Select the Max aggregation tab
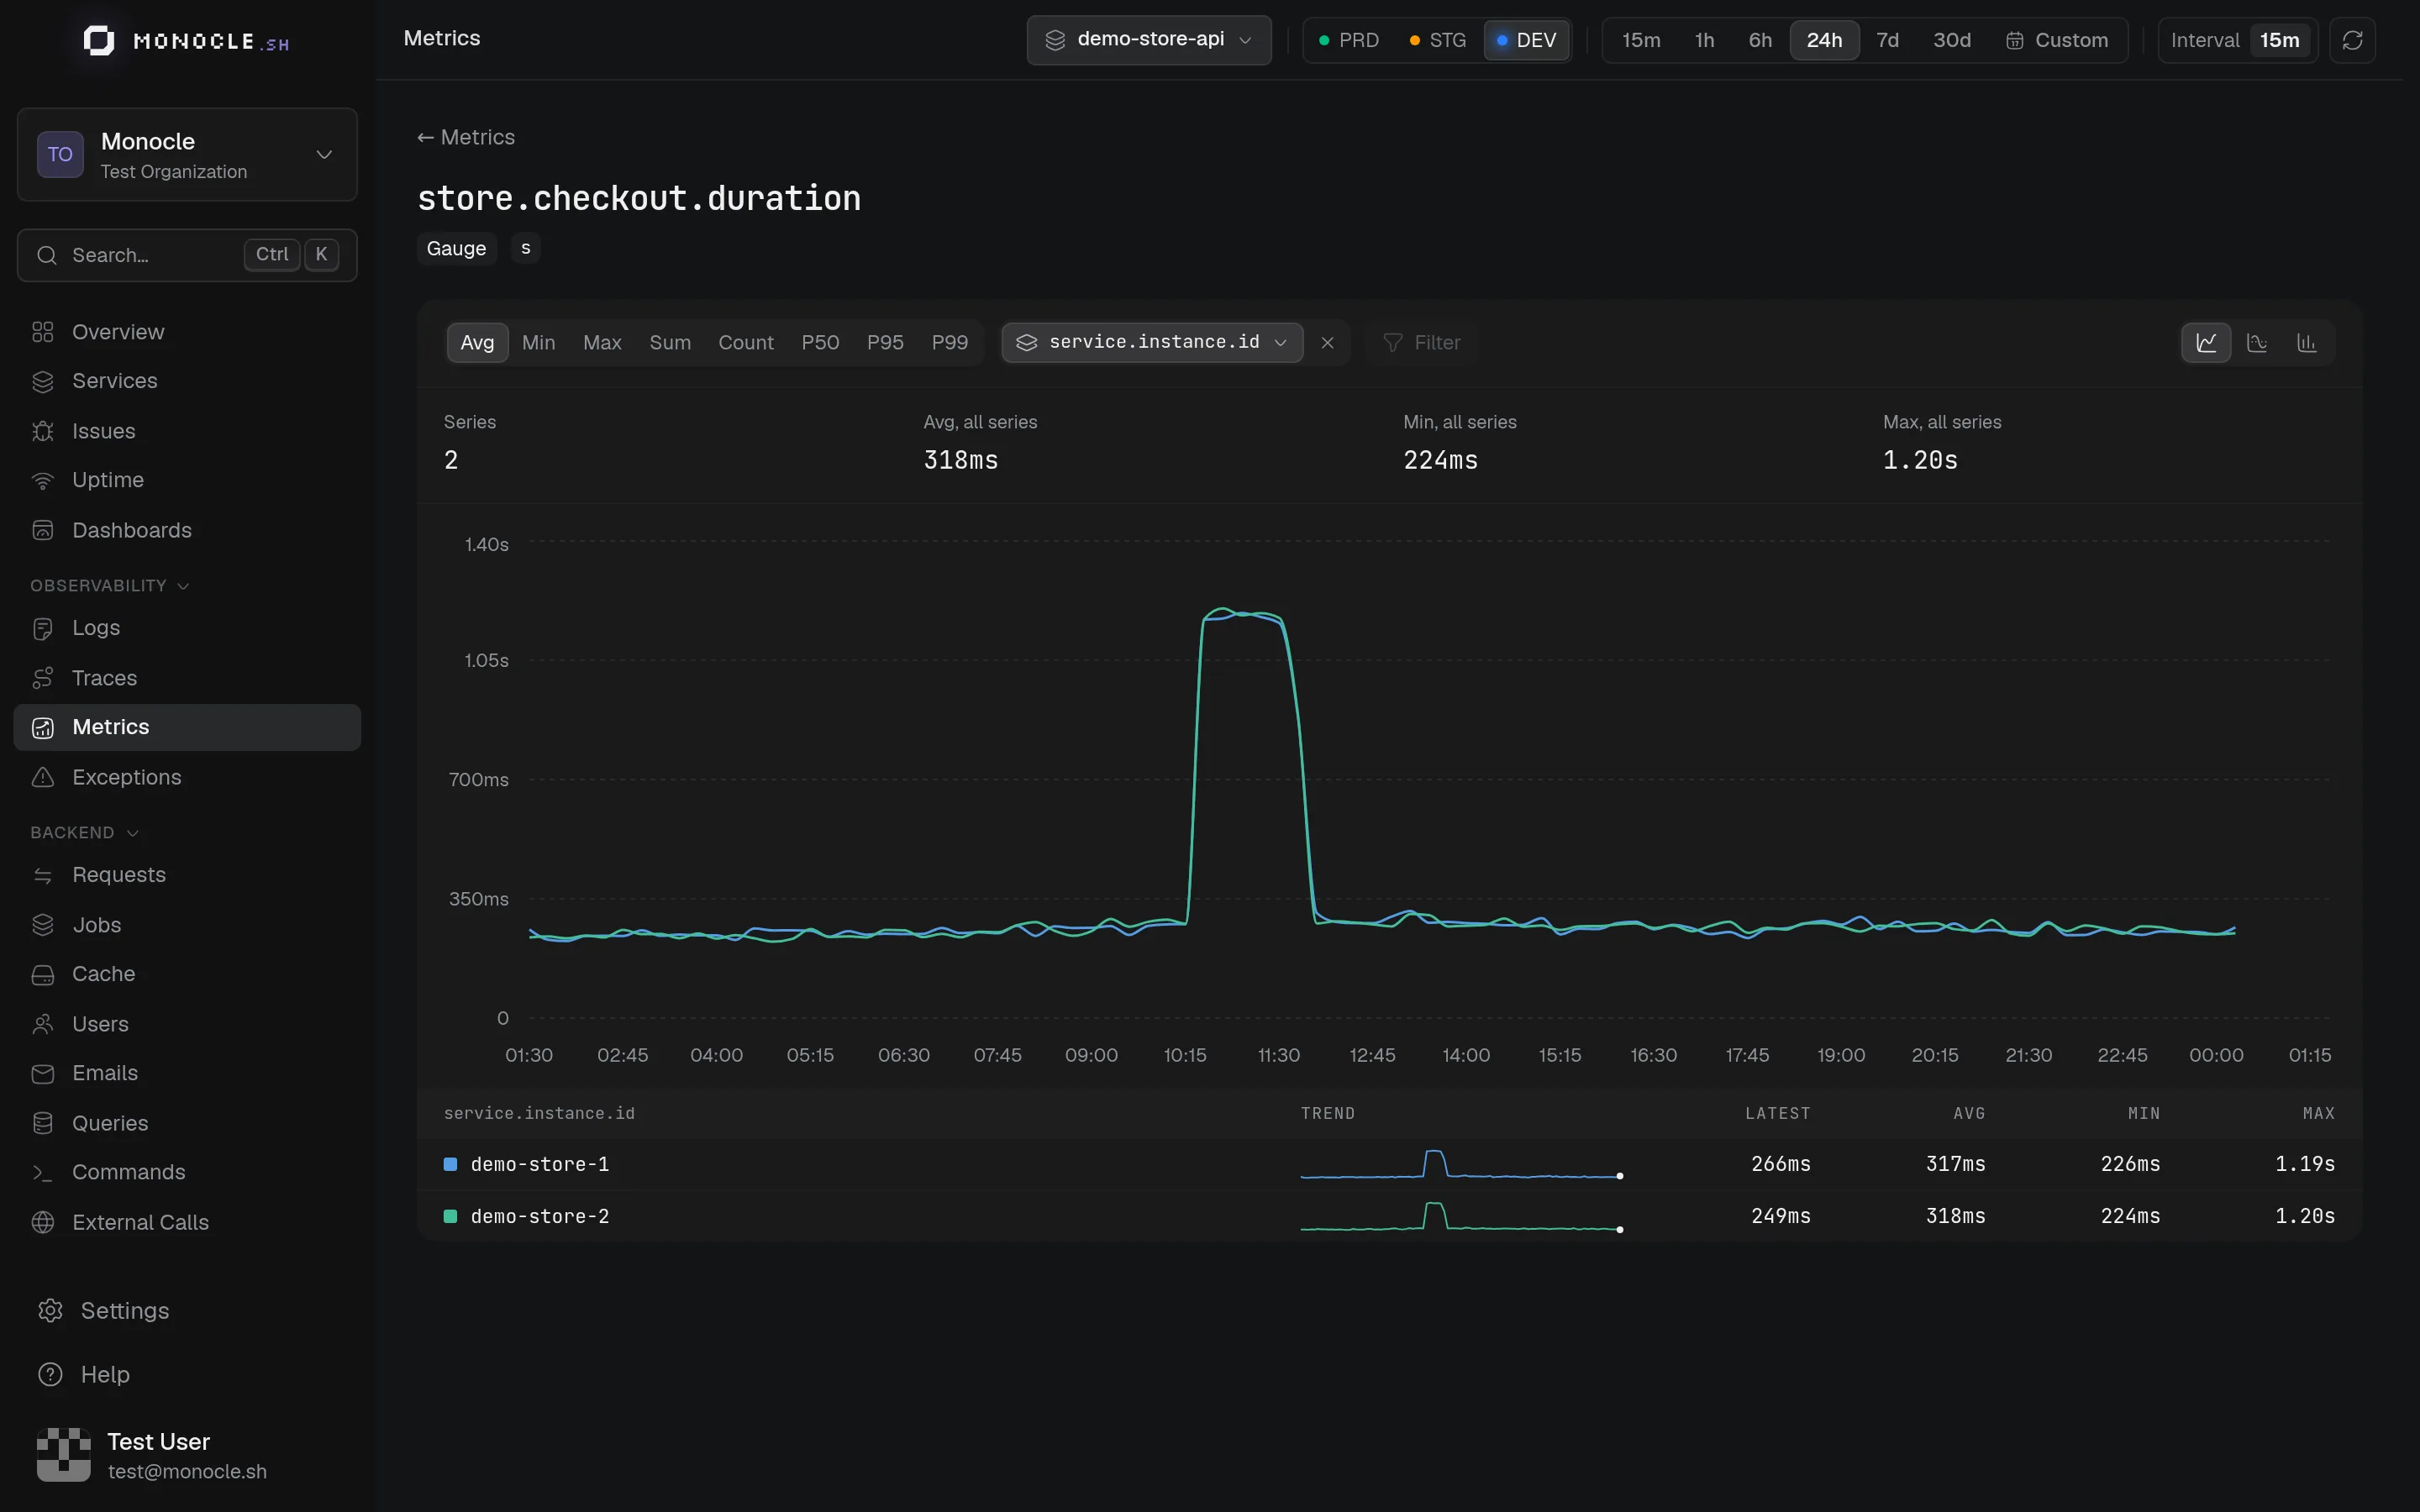 click(602, 343)
